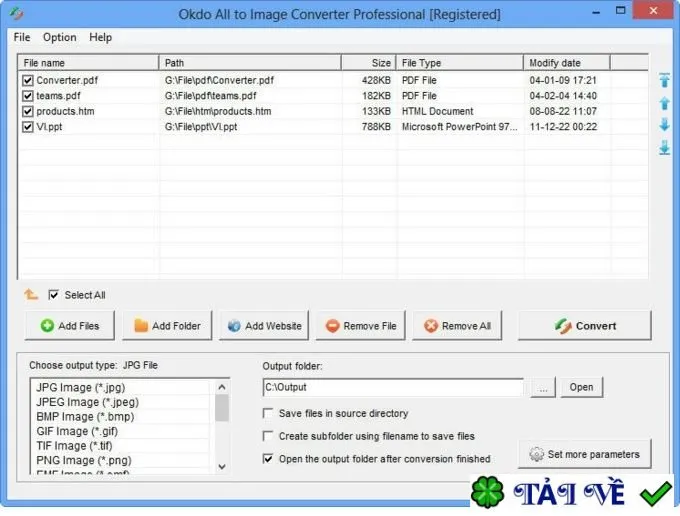Toggle the Select All checkbox

(53, 295)
